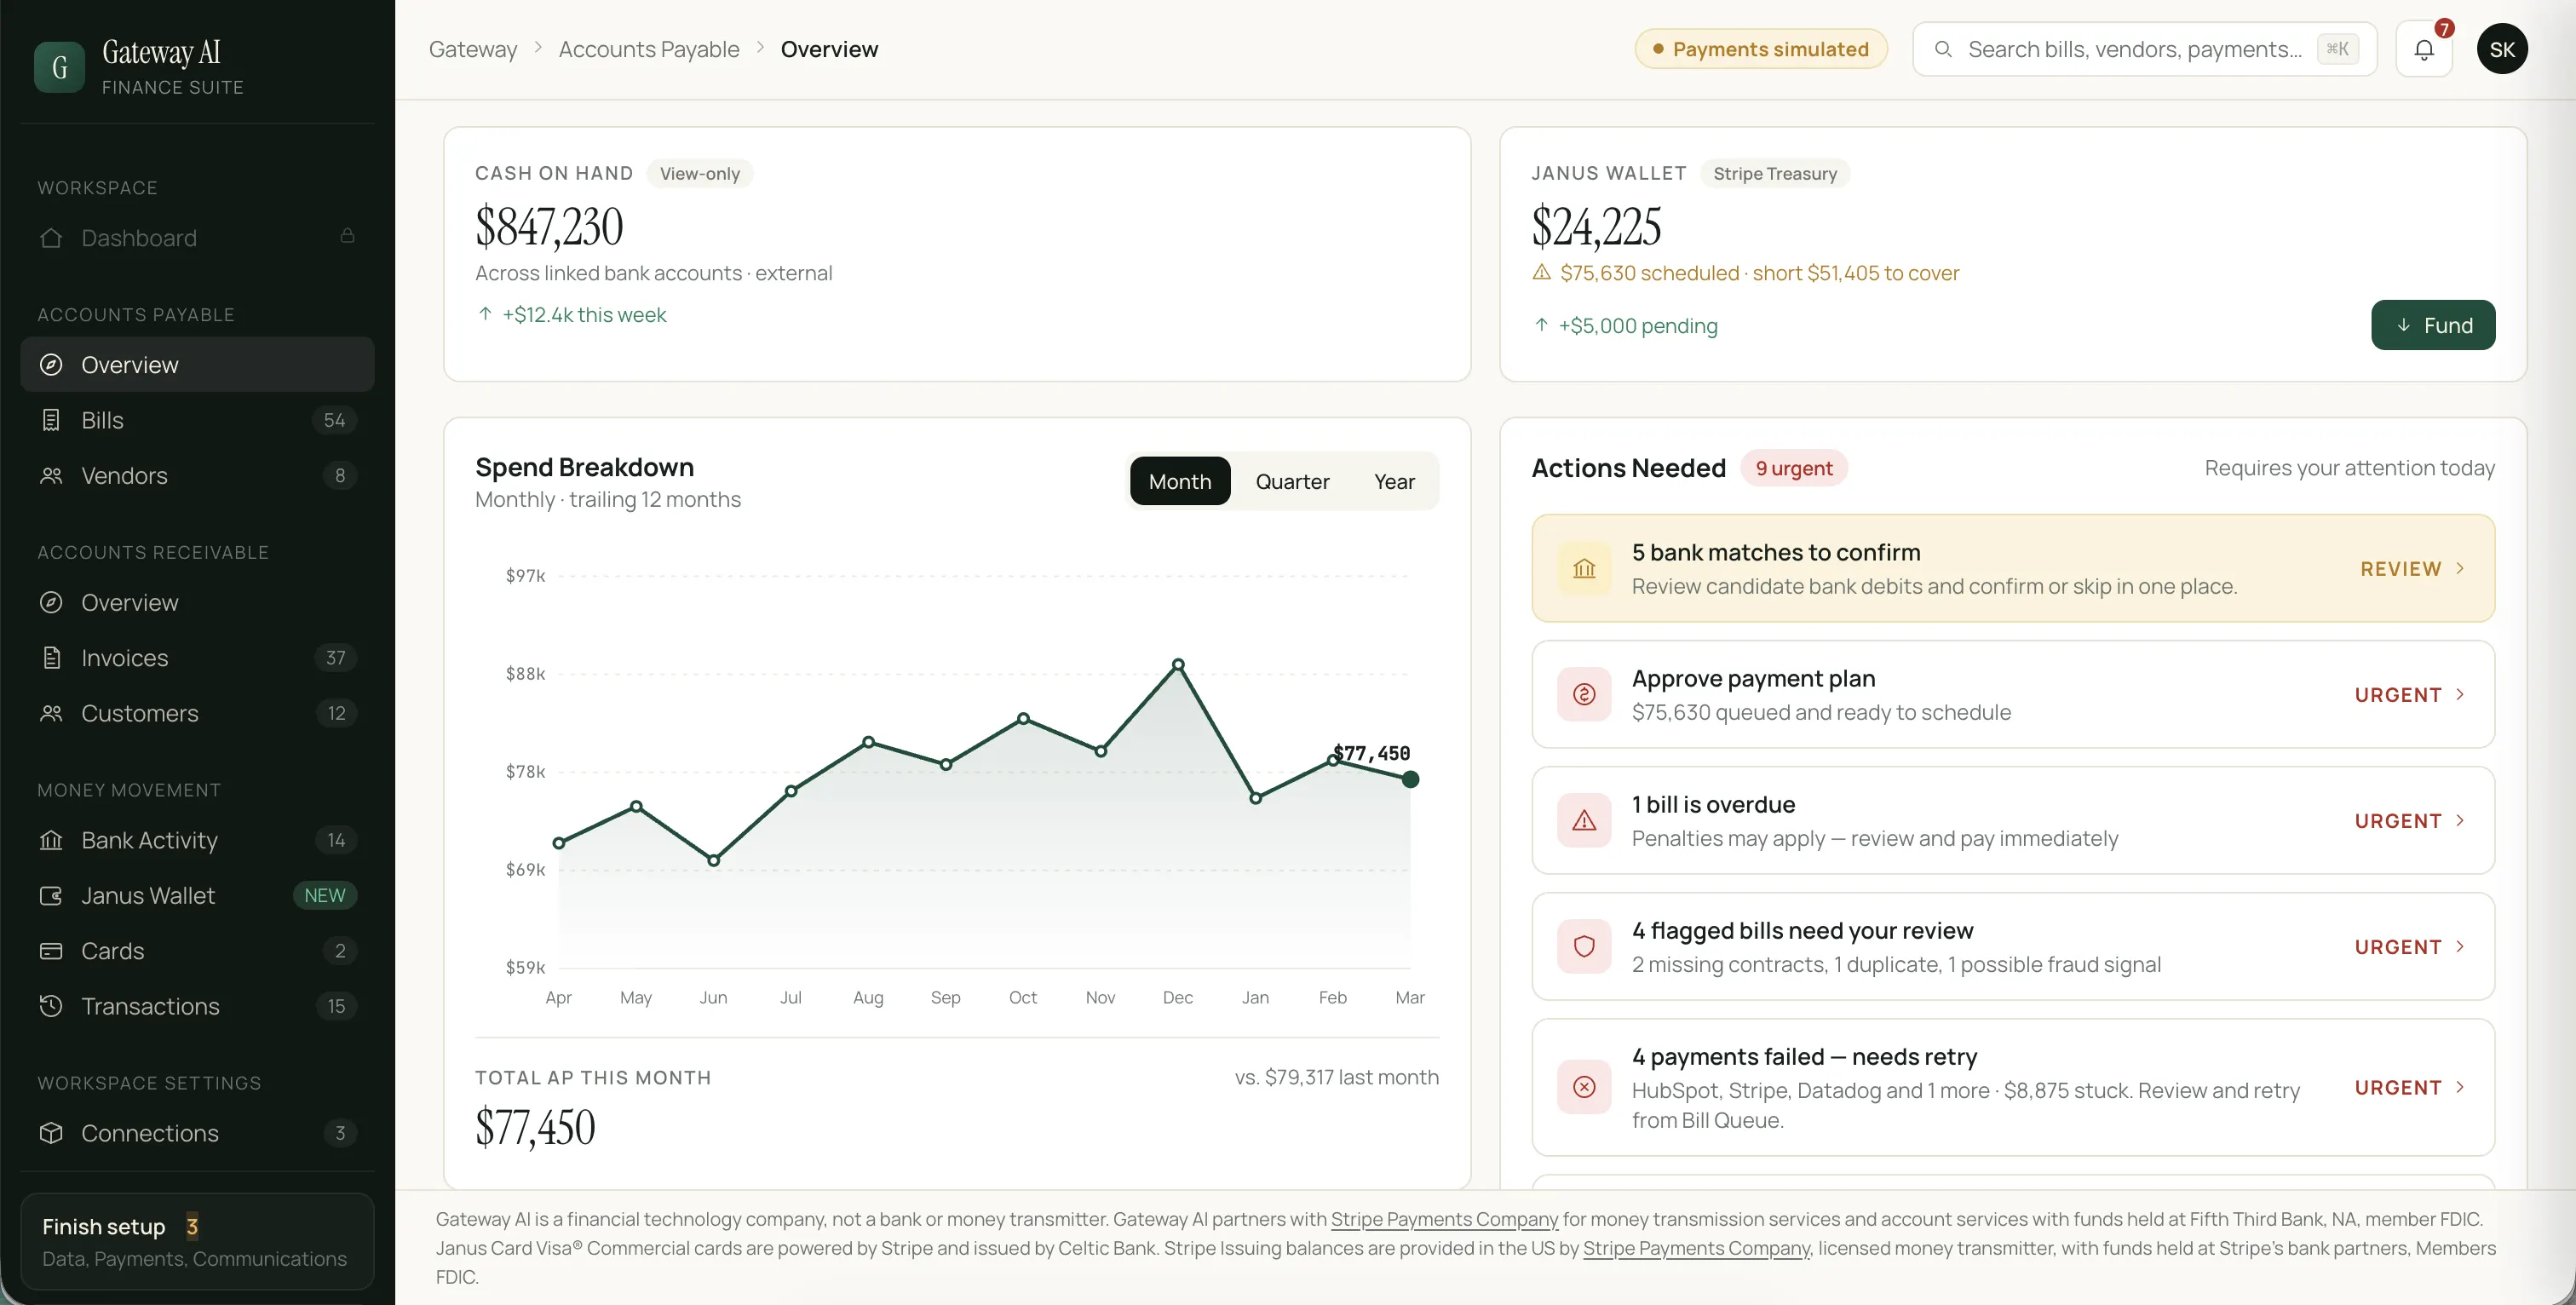2576x1305 pixels.
Task: Click the NEW badge on Janus Wallet
Action: pos(324,896)
